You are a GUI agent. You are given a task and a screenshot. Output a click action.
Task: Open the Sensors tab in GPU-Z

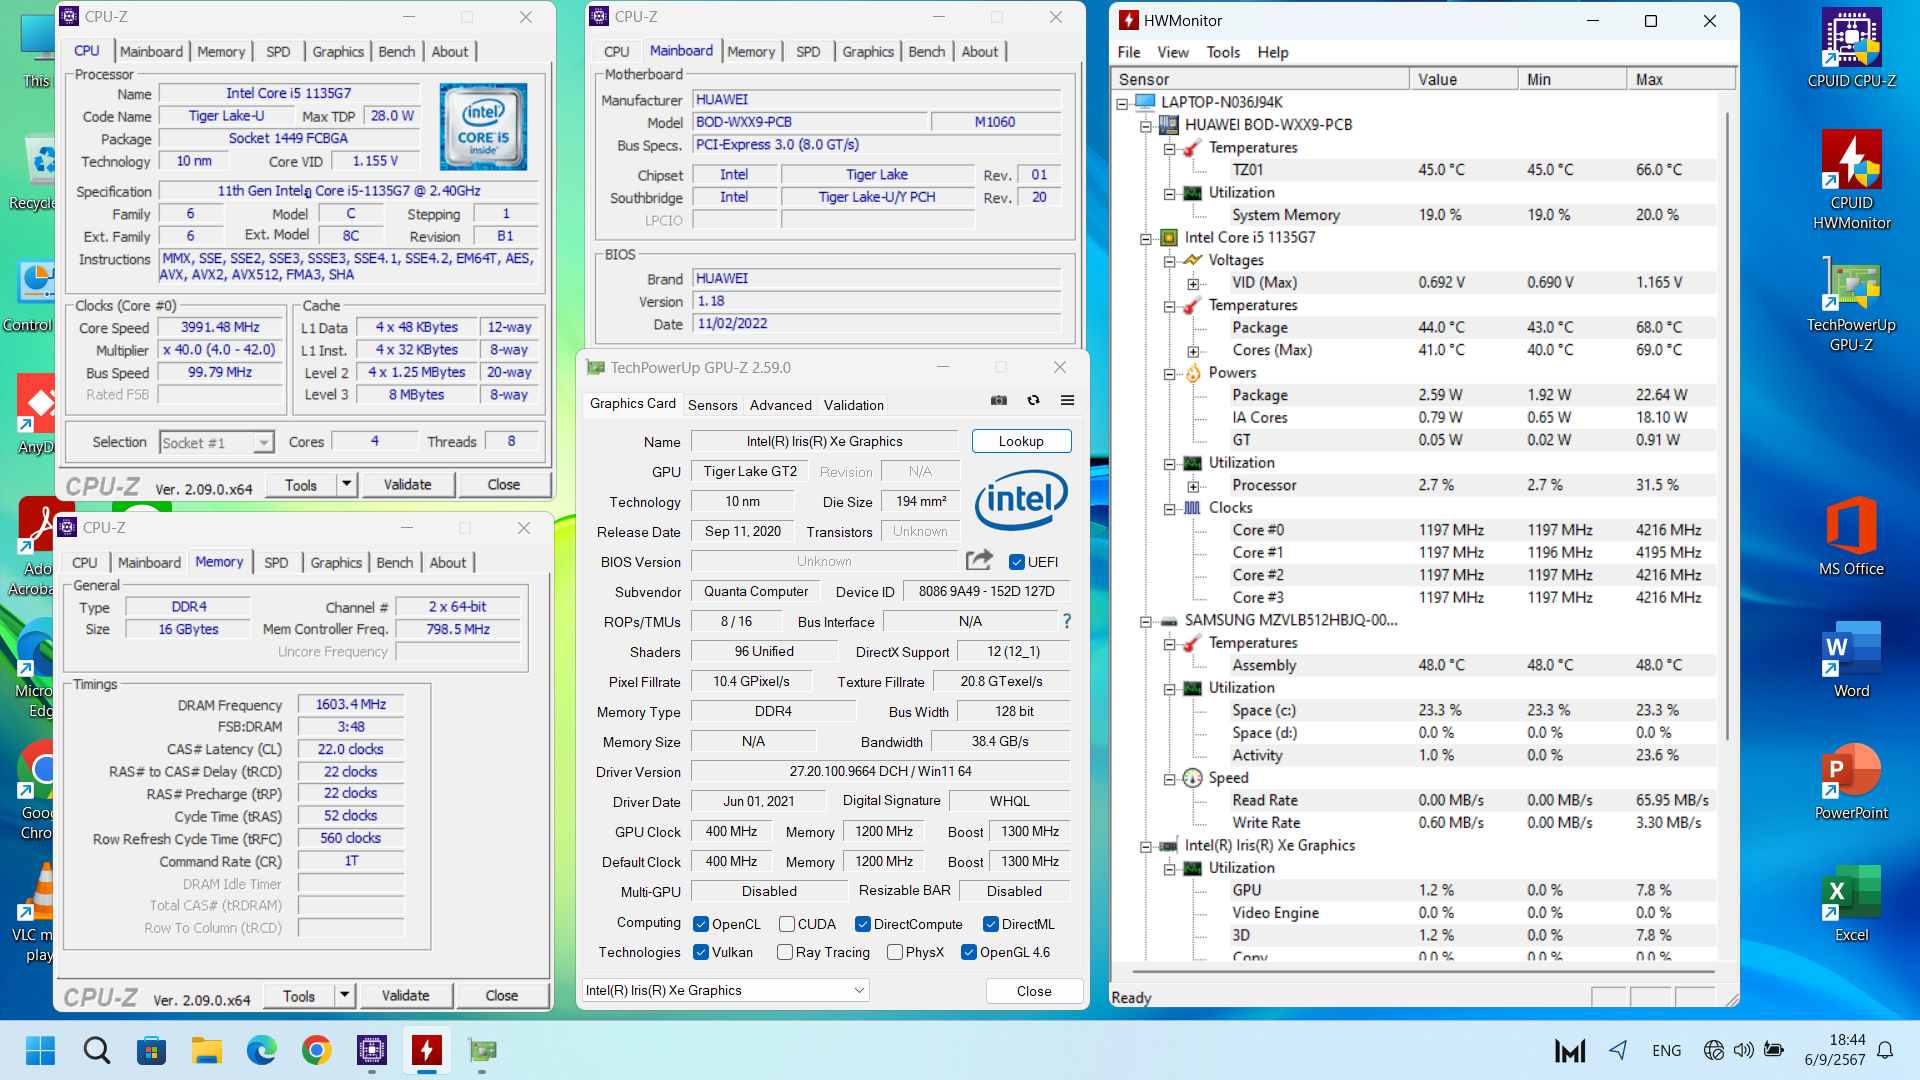click(713, 405)
